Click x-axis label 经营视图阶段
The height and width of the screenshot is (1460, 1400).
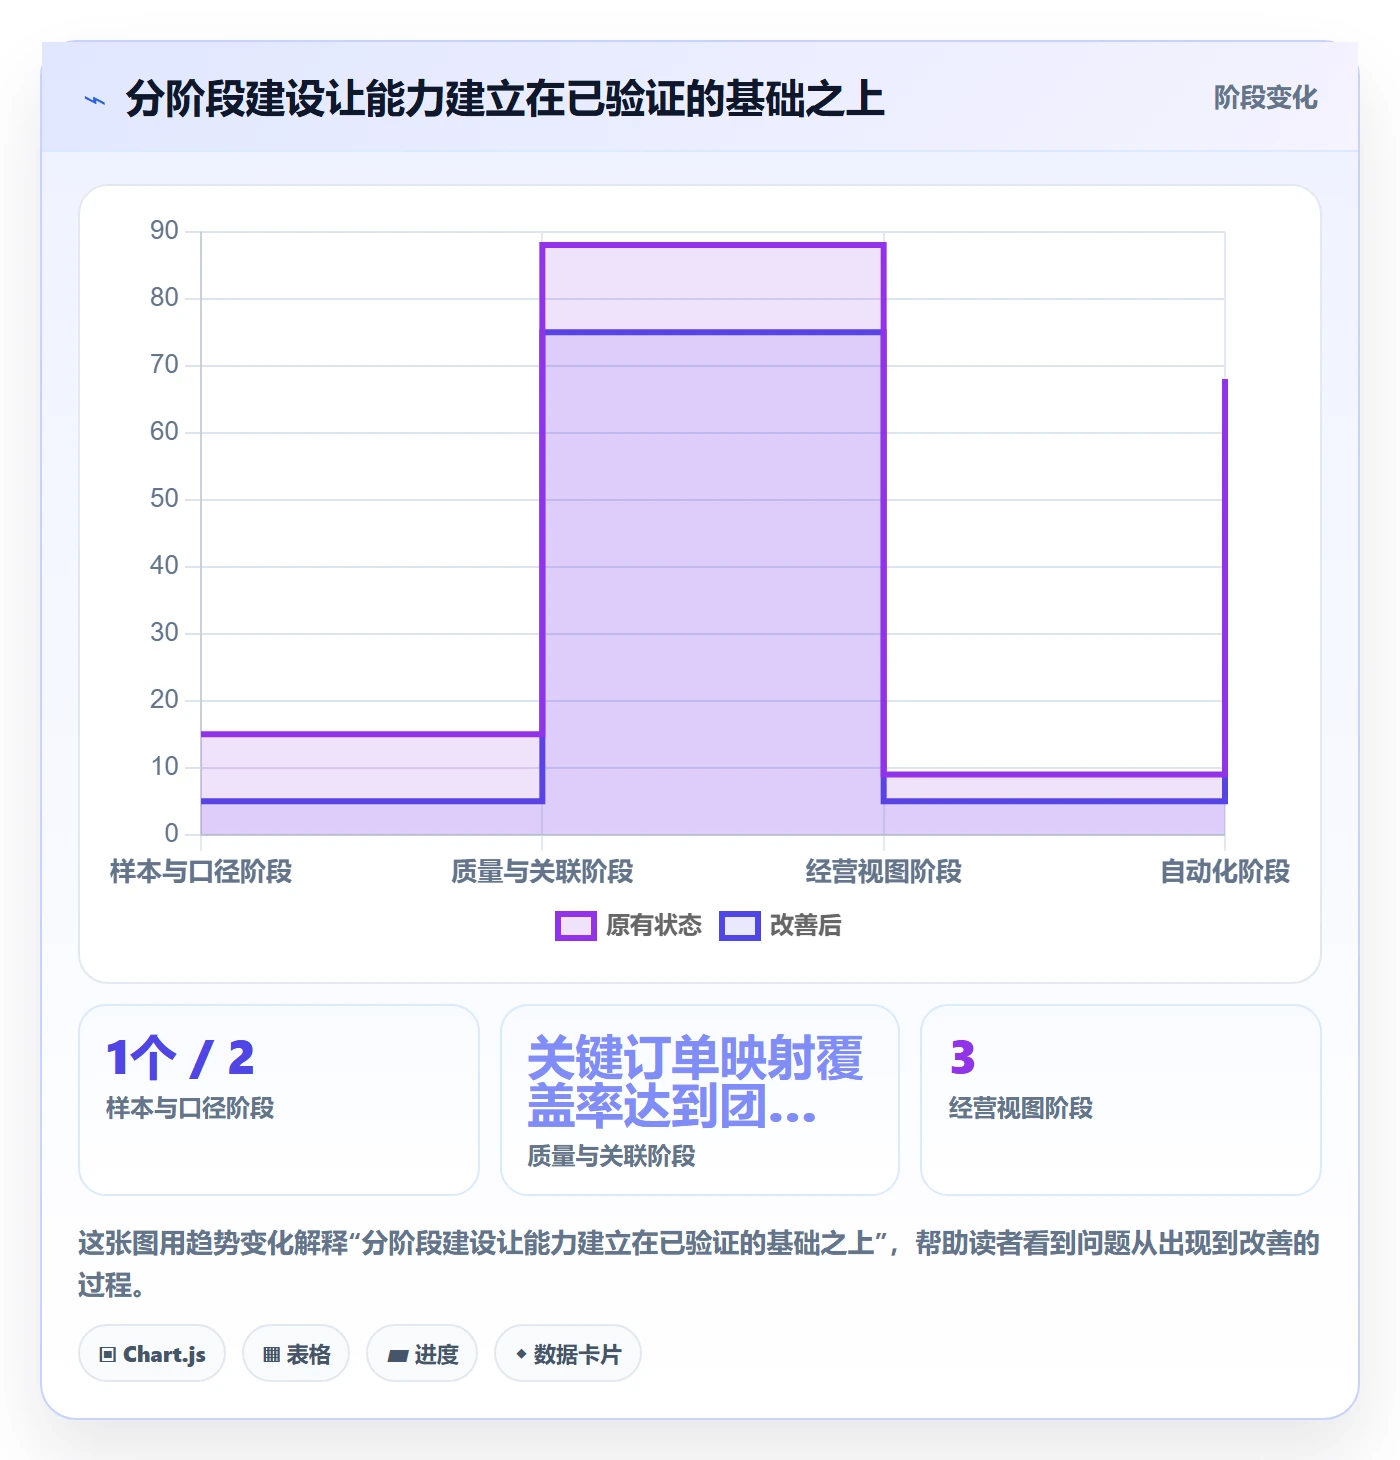(x=884, y=872)
